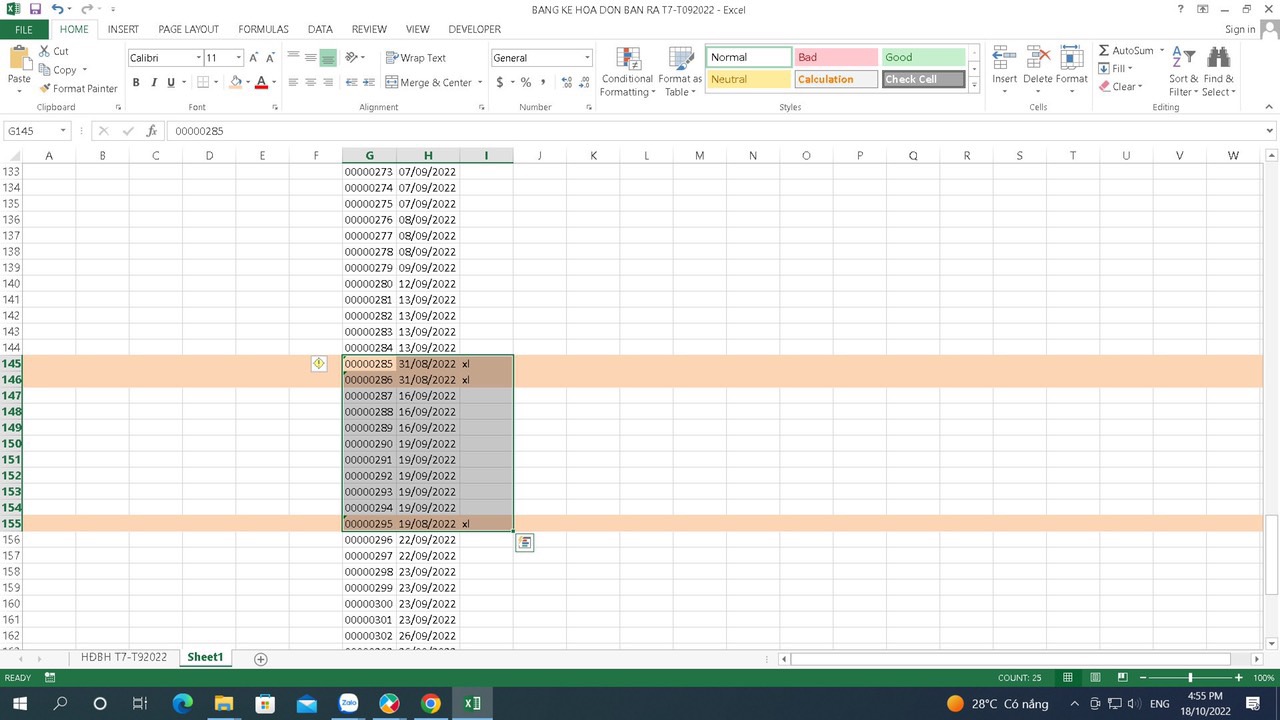1280x720 pixels.
Task: Click Format as Table icon
Action: tap(680, 72)
